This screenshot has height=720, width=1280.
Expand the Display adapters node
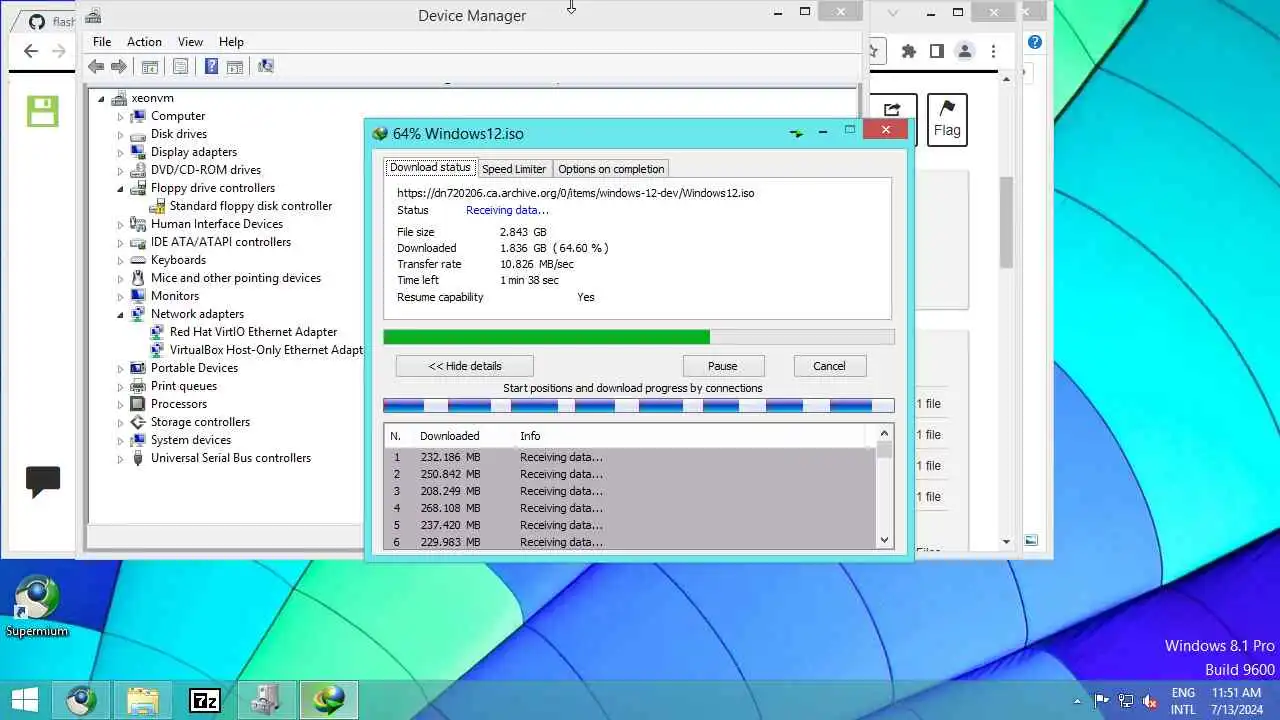(120, 152)
